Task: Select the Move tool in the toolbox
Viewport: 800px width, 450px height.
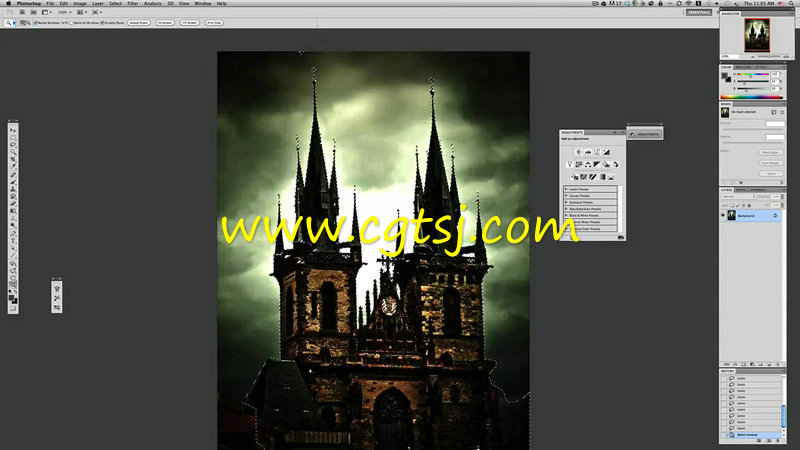Action: [13, 130]
